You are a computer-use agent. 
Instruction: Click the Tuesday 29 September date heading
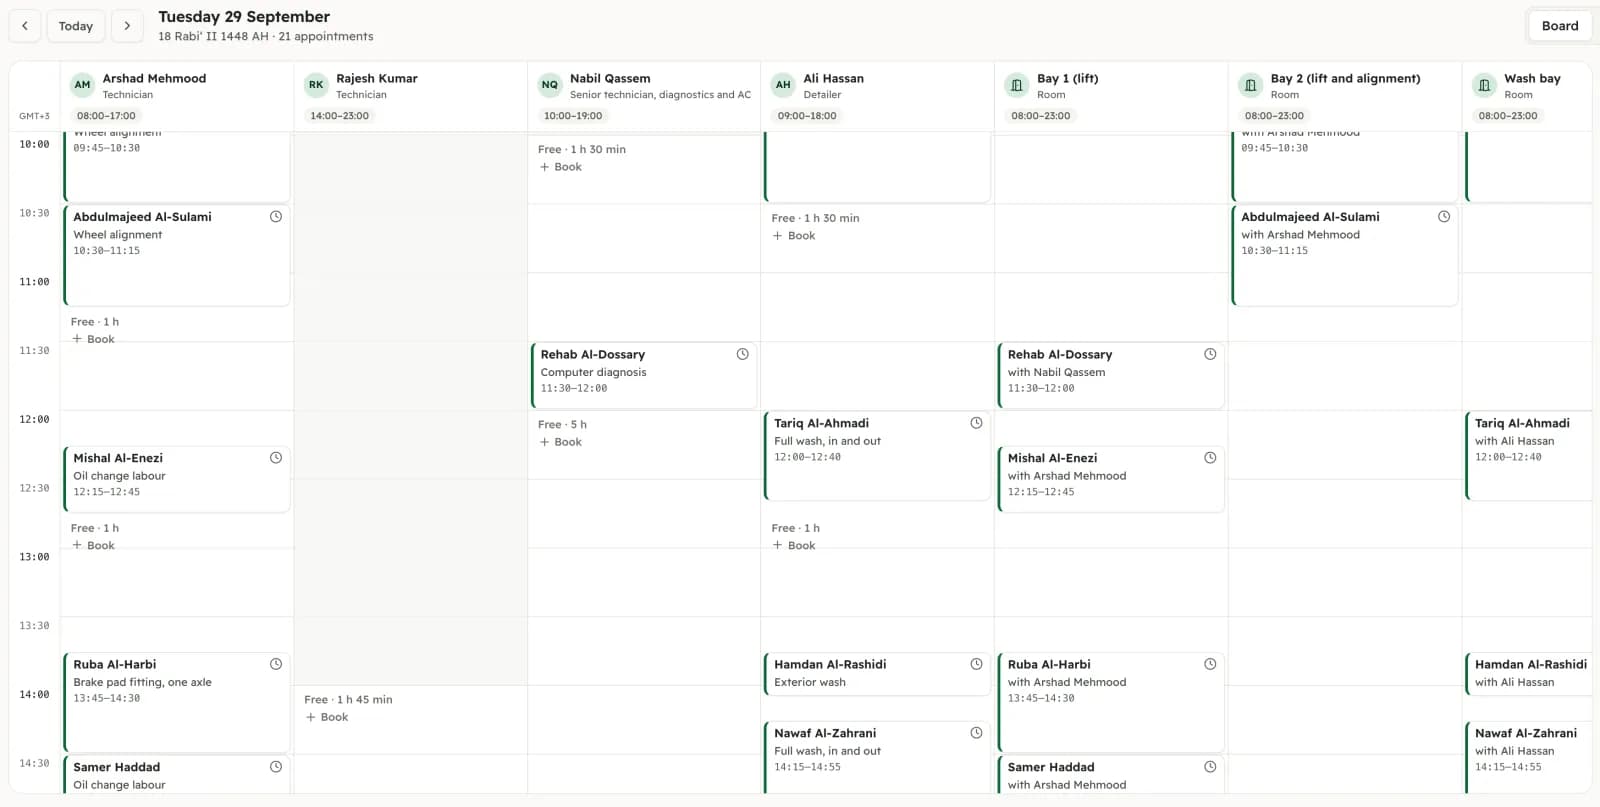point(244,17)
